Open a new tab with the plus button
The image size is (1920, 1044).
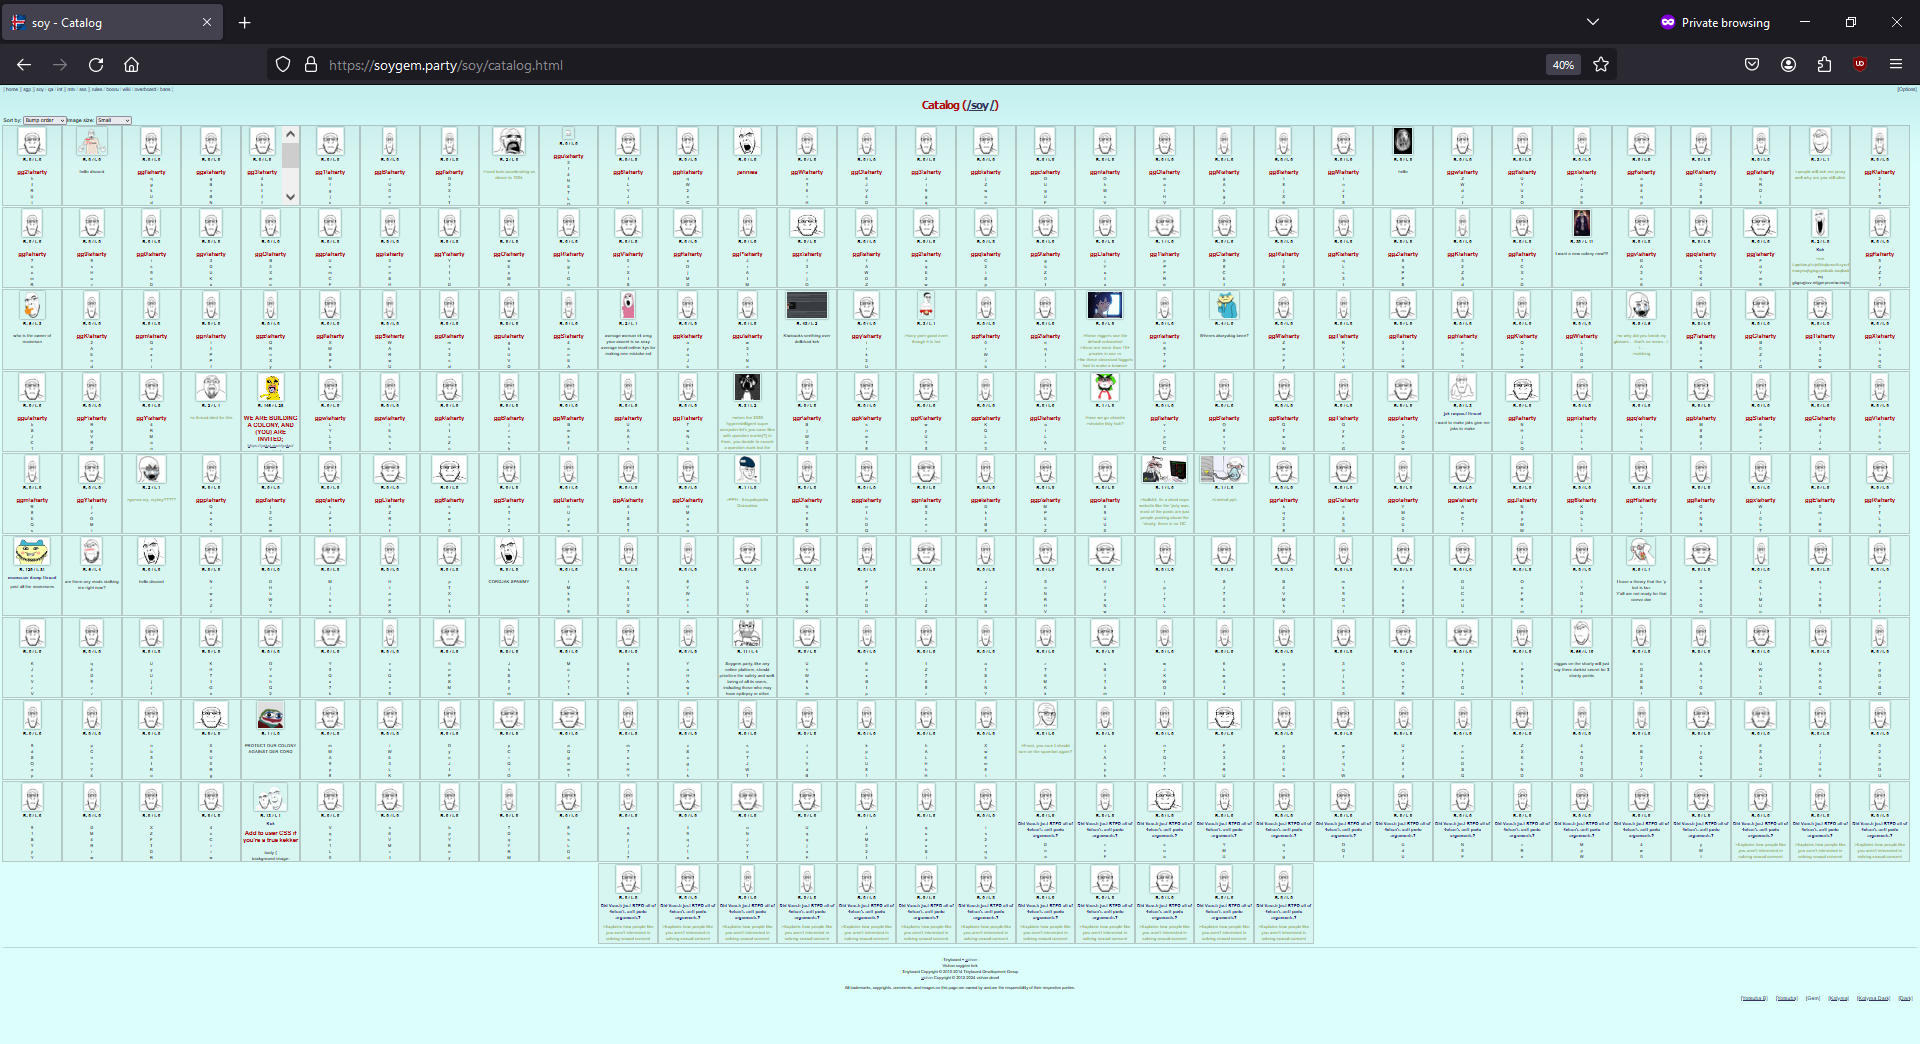[x=245, y=22]
